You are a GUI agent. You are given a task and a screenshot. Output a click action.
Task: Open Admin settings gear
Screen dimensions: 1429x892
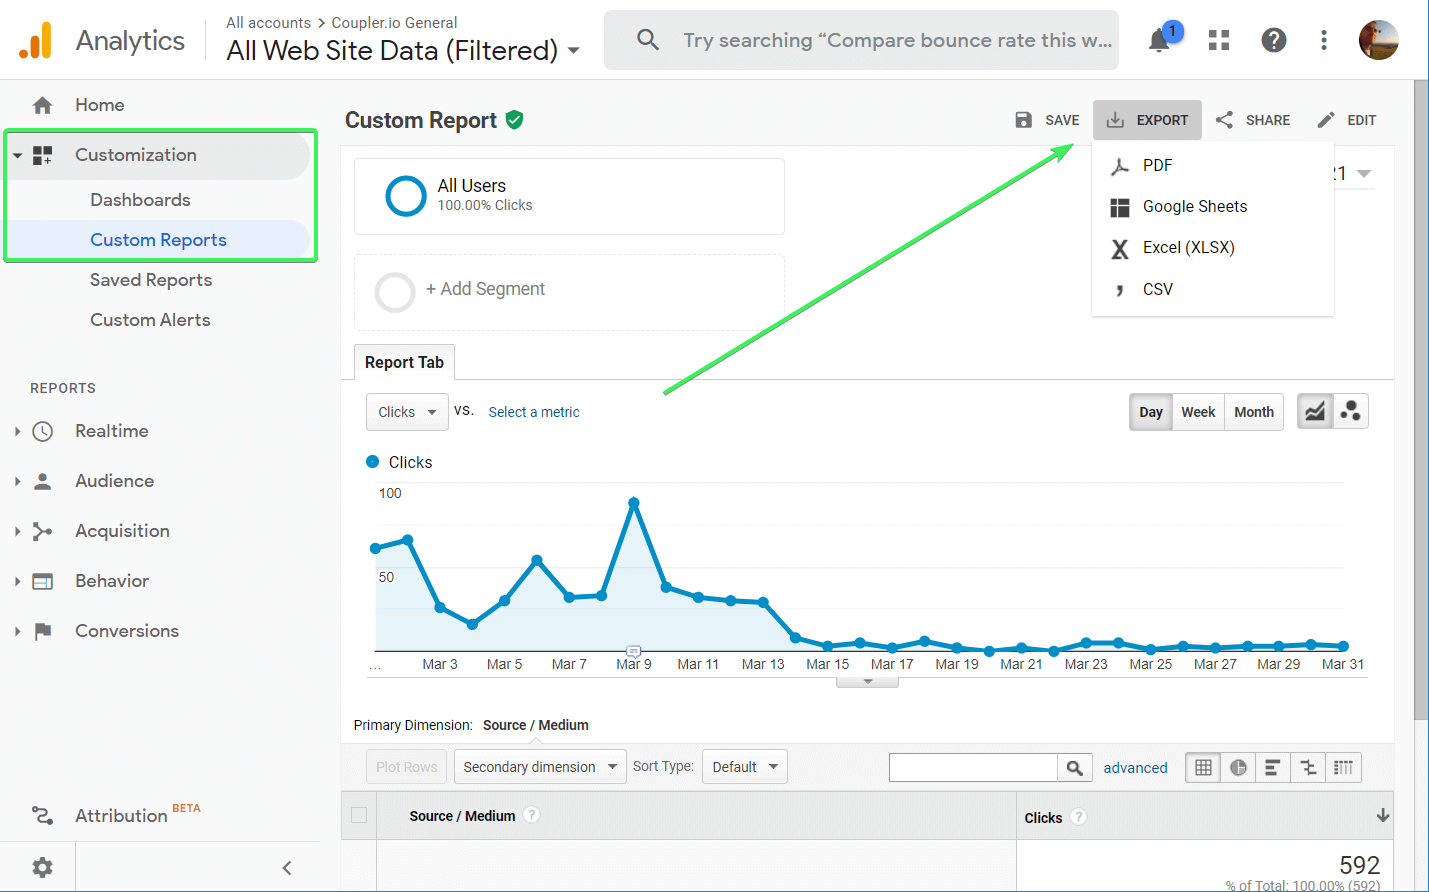pos(42,867)
